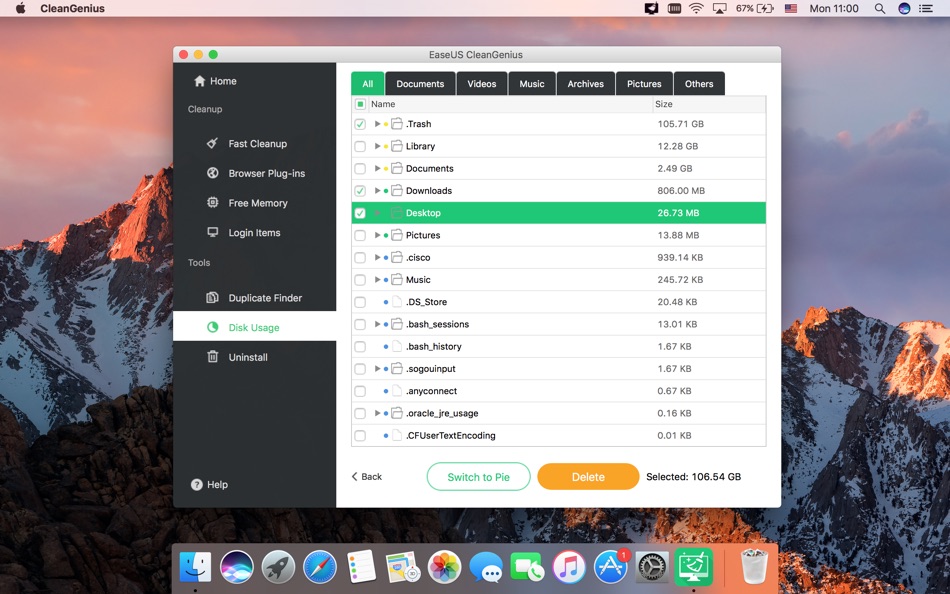Select the .anyconnect file row

(x=559, y=391)
